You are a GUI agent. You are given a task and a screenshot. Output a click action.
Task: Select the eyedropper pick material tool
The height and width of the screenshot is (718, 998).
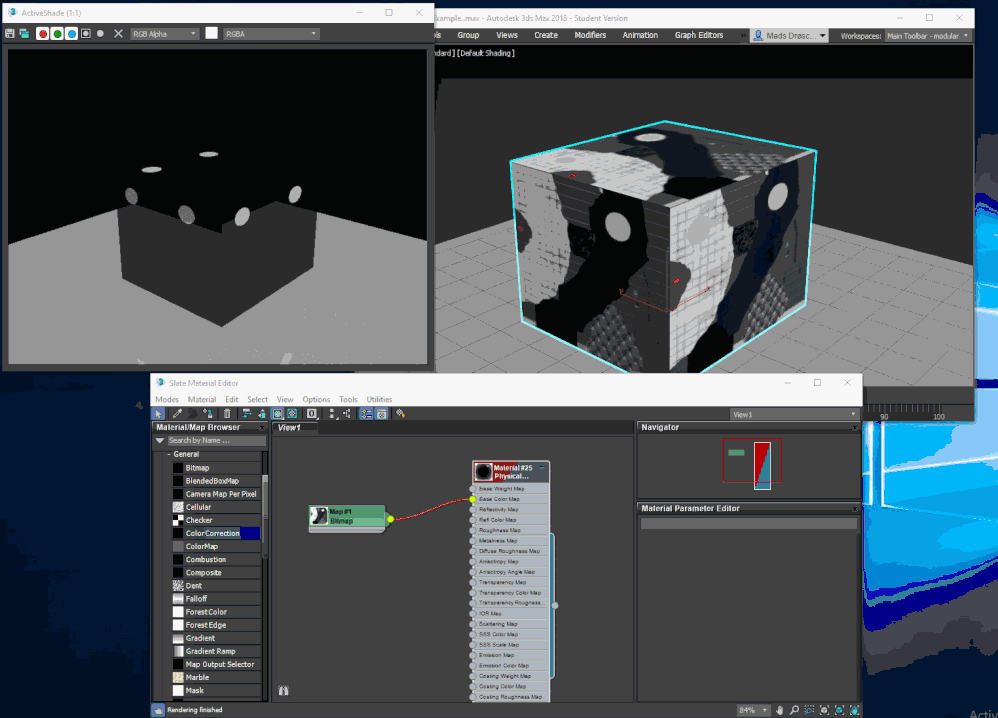pyautogui.click(x=176, y=413)
